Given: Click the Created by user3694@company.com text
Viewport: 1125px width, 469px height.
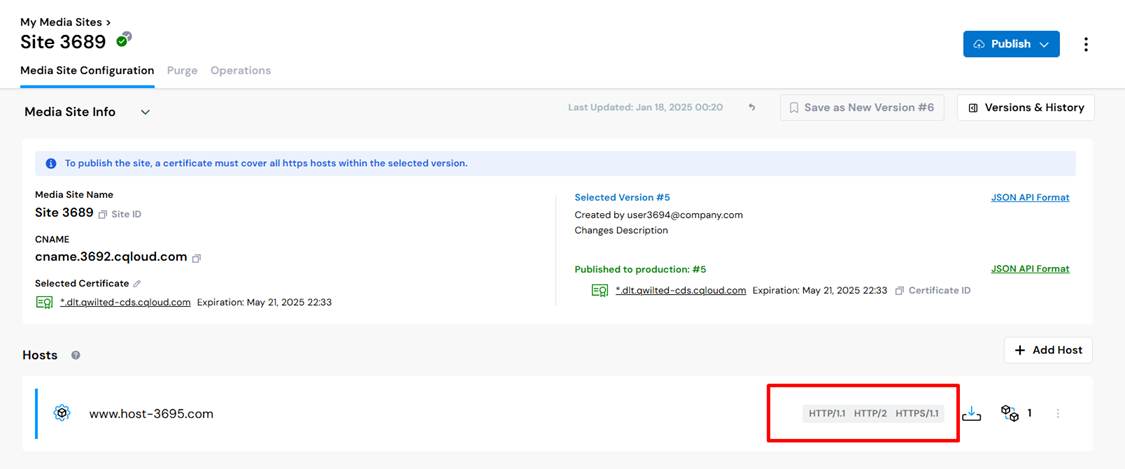Looking at the screenshot, I should click(x=659, y=214).
